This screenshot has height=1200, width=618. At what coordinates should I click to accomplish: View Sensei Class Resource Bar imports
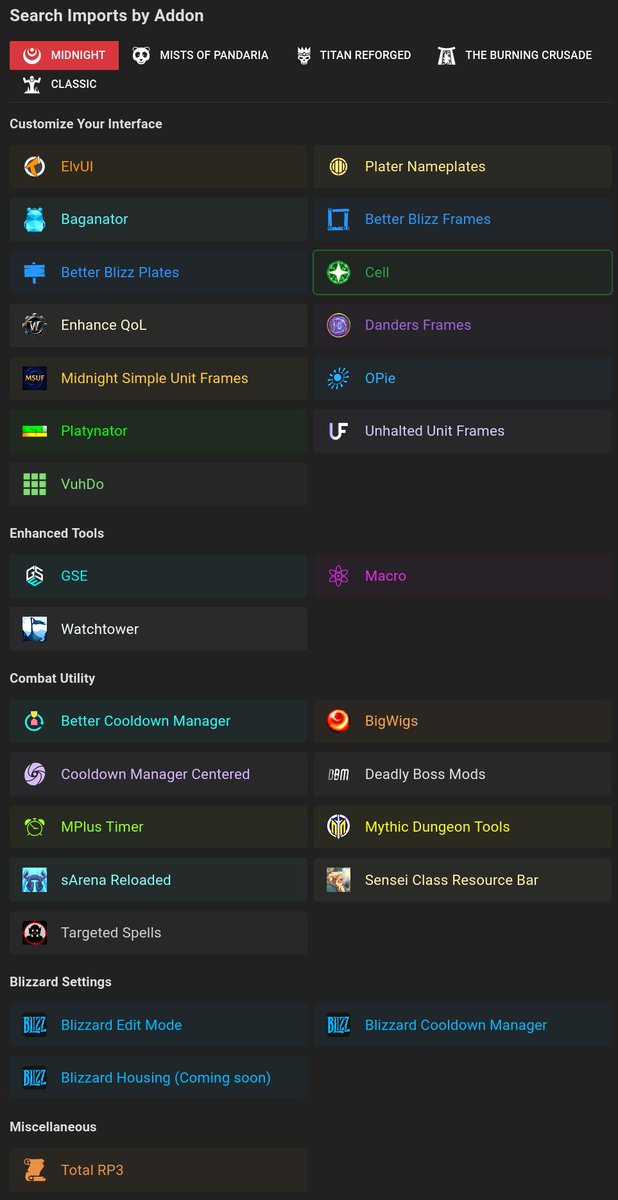[463, 881]
